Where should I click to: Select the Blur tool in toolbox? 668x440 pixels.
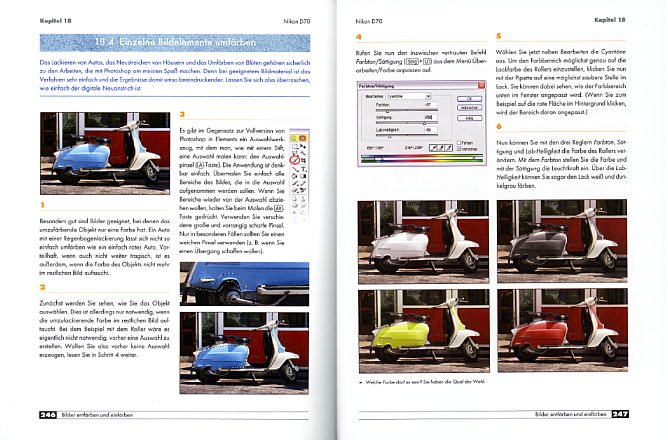click(x=294, y=198)
